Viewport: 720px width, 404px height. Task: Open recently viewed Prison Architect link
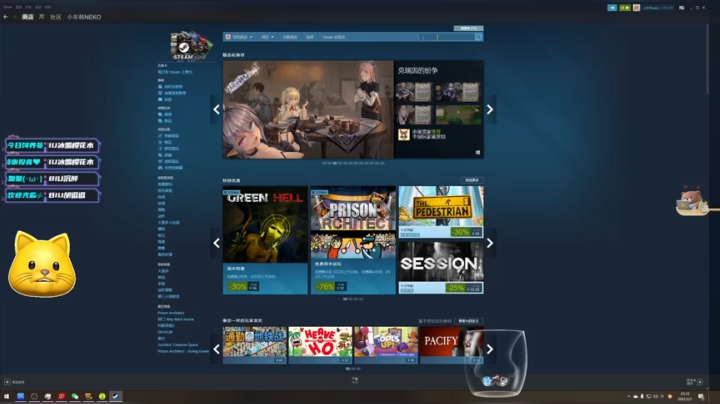[x=171, y=313]
